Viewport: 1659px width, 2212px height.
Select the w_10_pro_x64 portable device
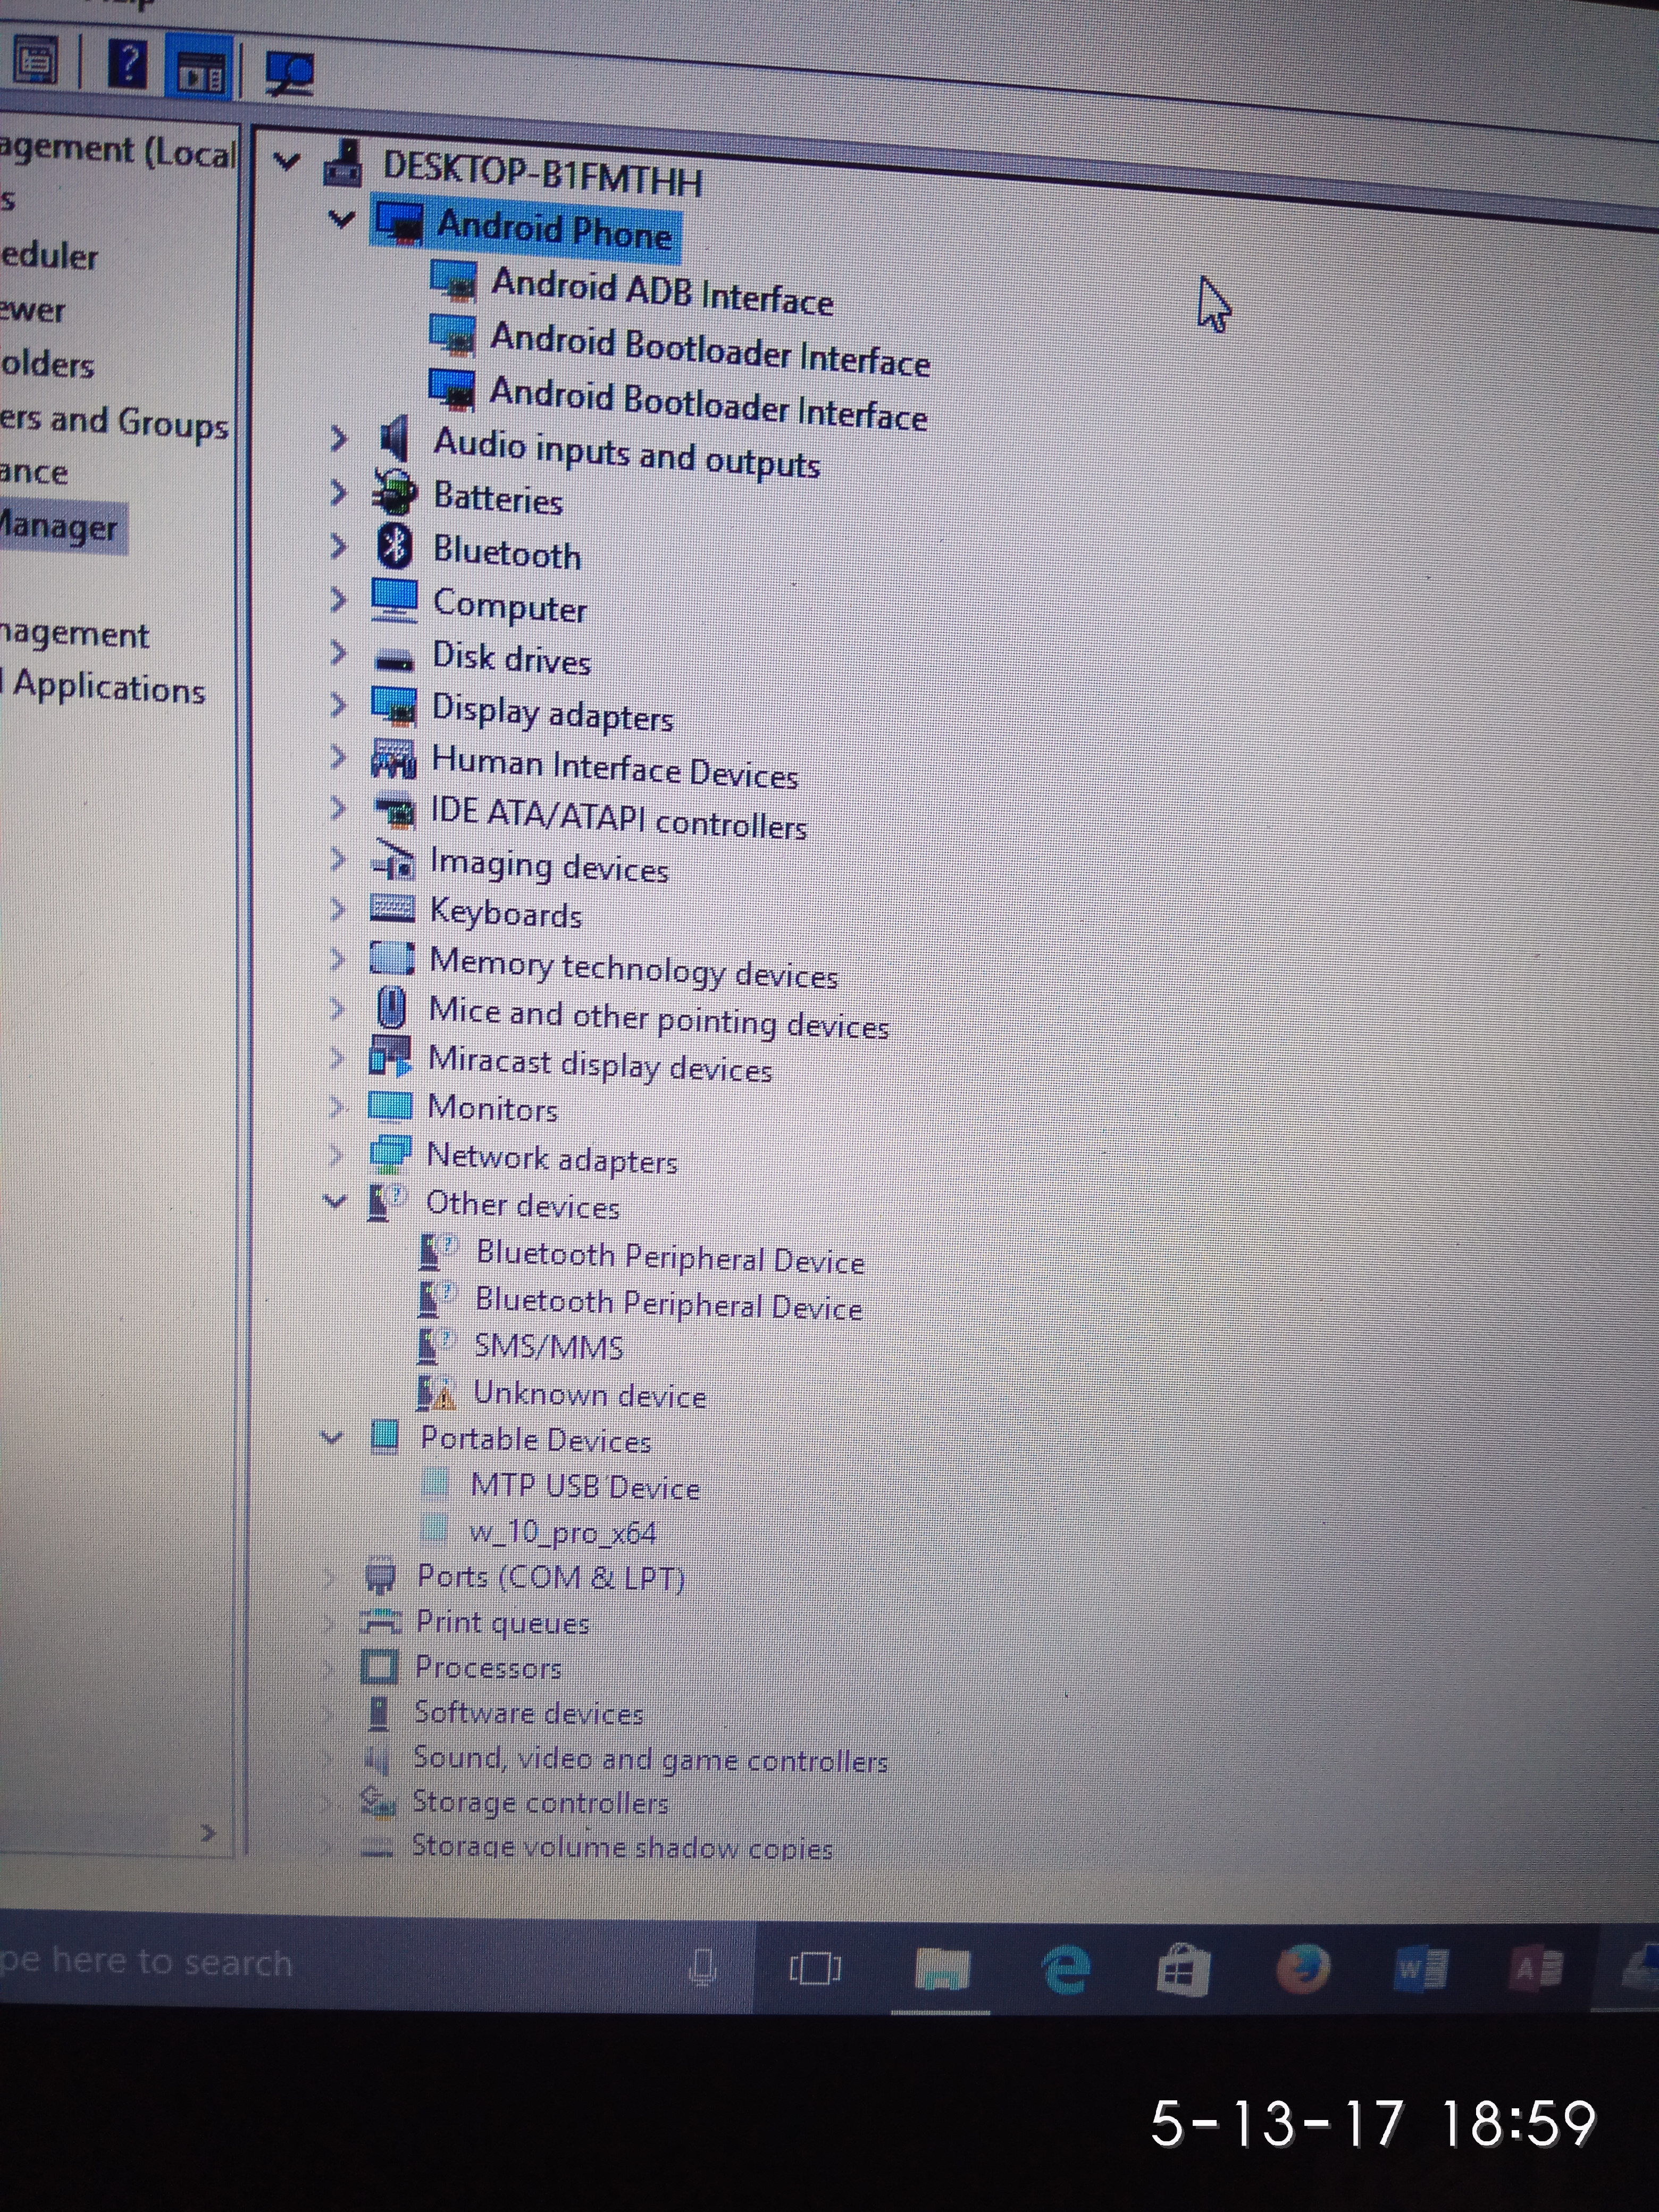click(562, 1533)
